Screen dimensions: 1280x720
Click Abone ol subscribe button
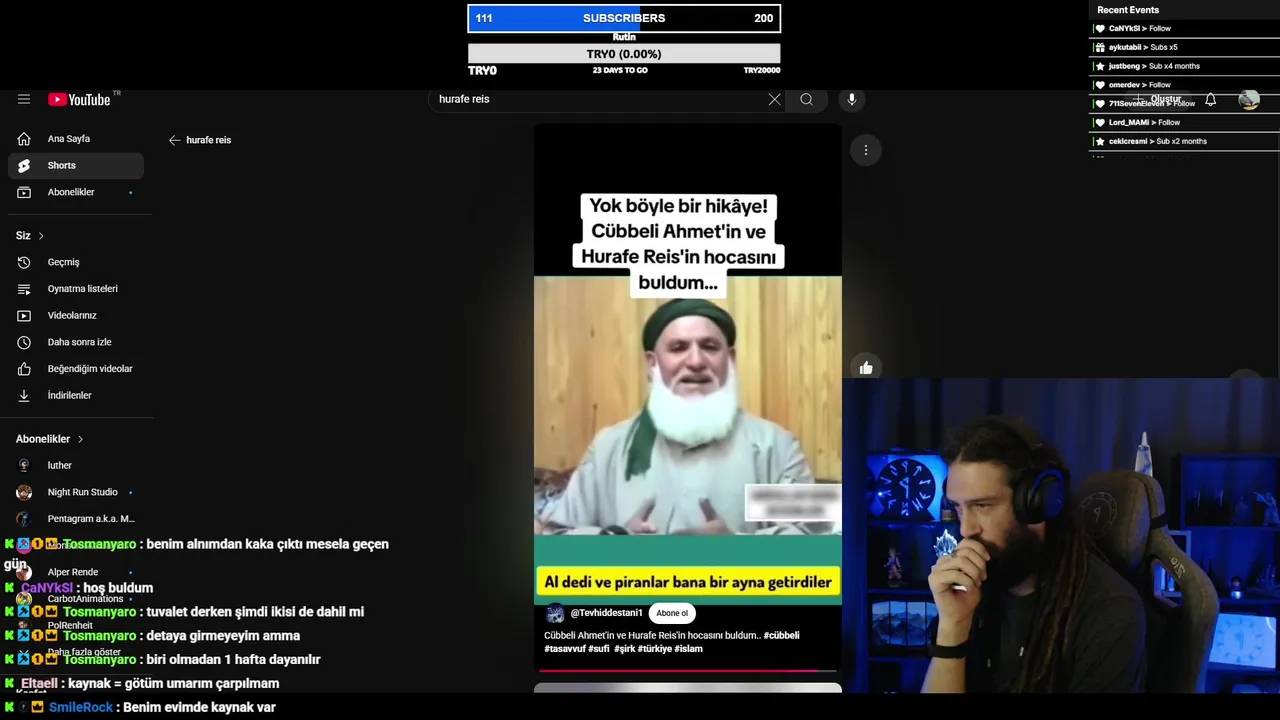(672, 613)
